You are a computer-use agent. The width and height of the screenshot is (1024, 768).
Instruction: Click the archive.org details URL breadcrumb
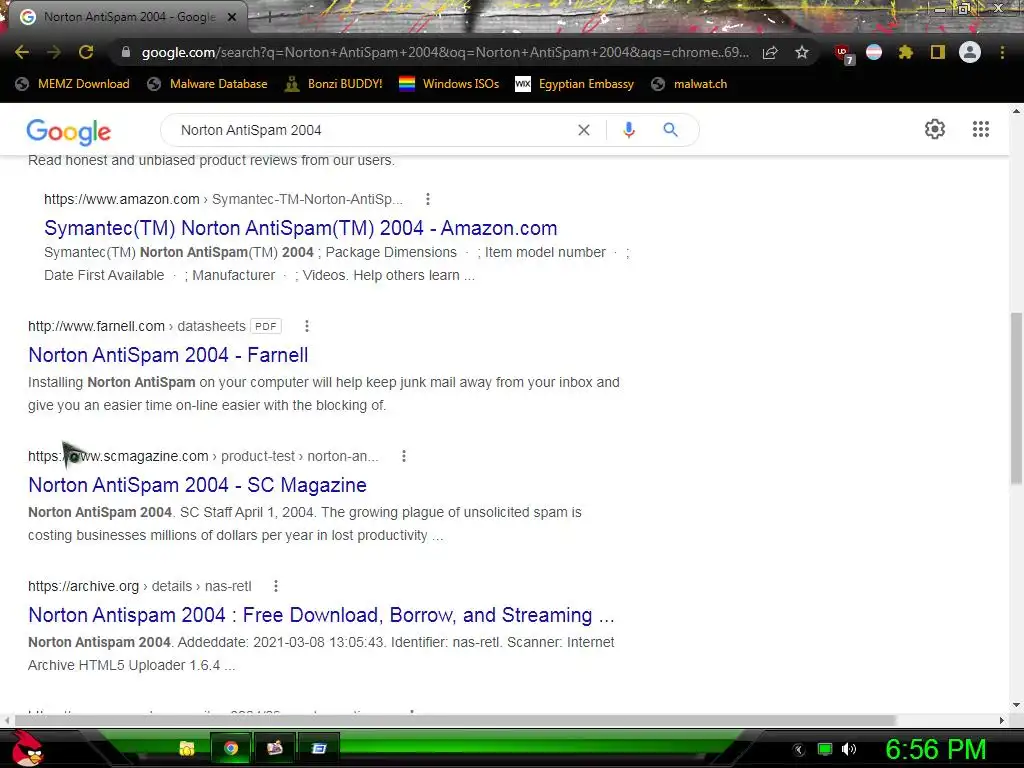[x=140, y=586]
